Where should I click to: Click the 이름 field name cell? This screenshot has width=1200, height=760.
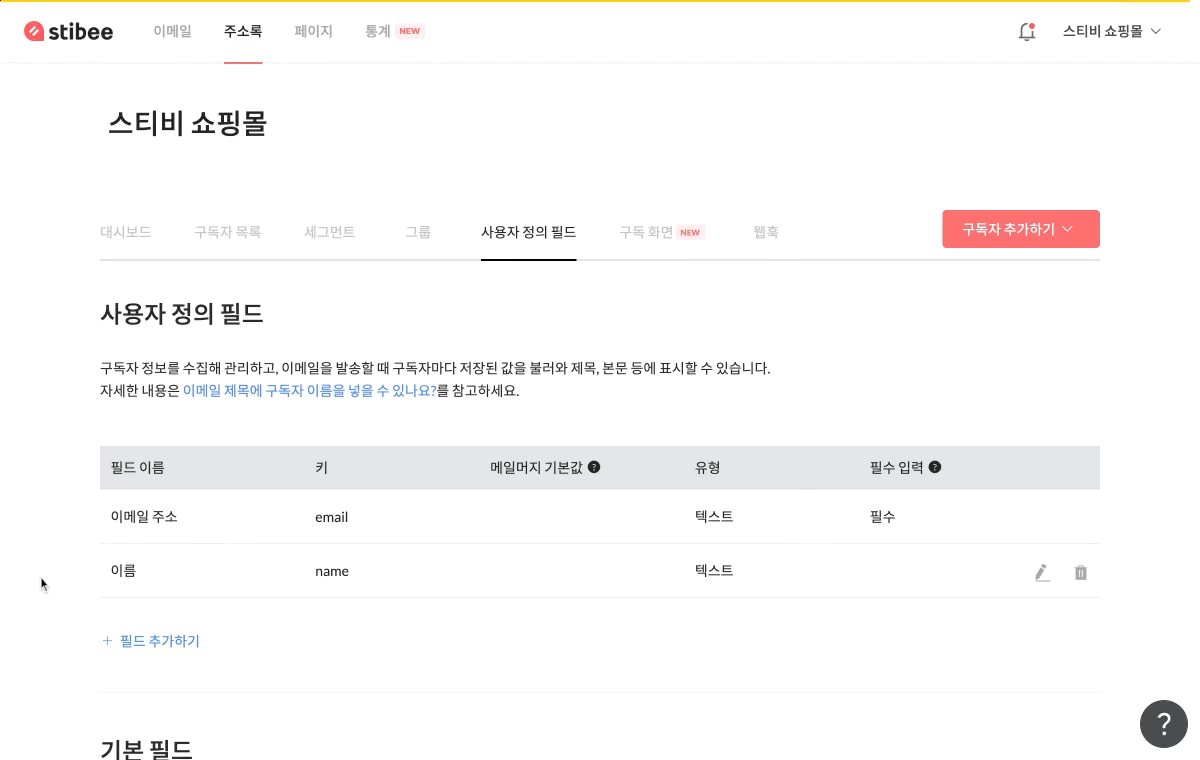tap(123, 571)
